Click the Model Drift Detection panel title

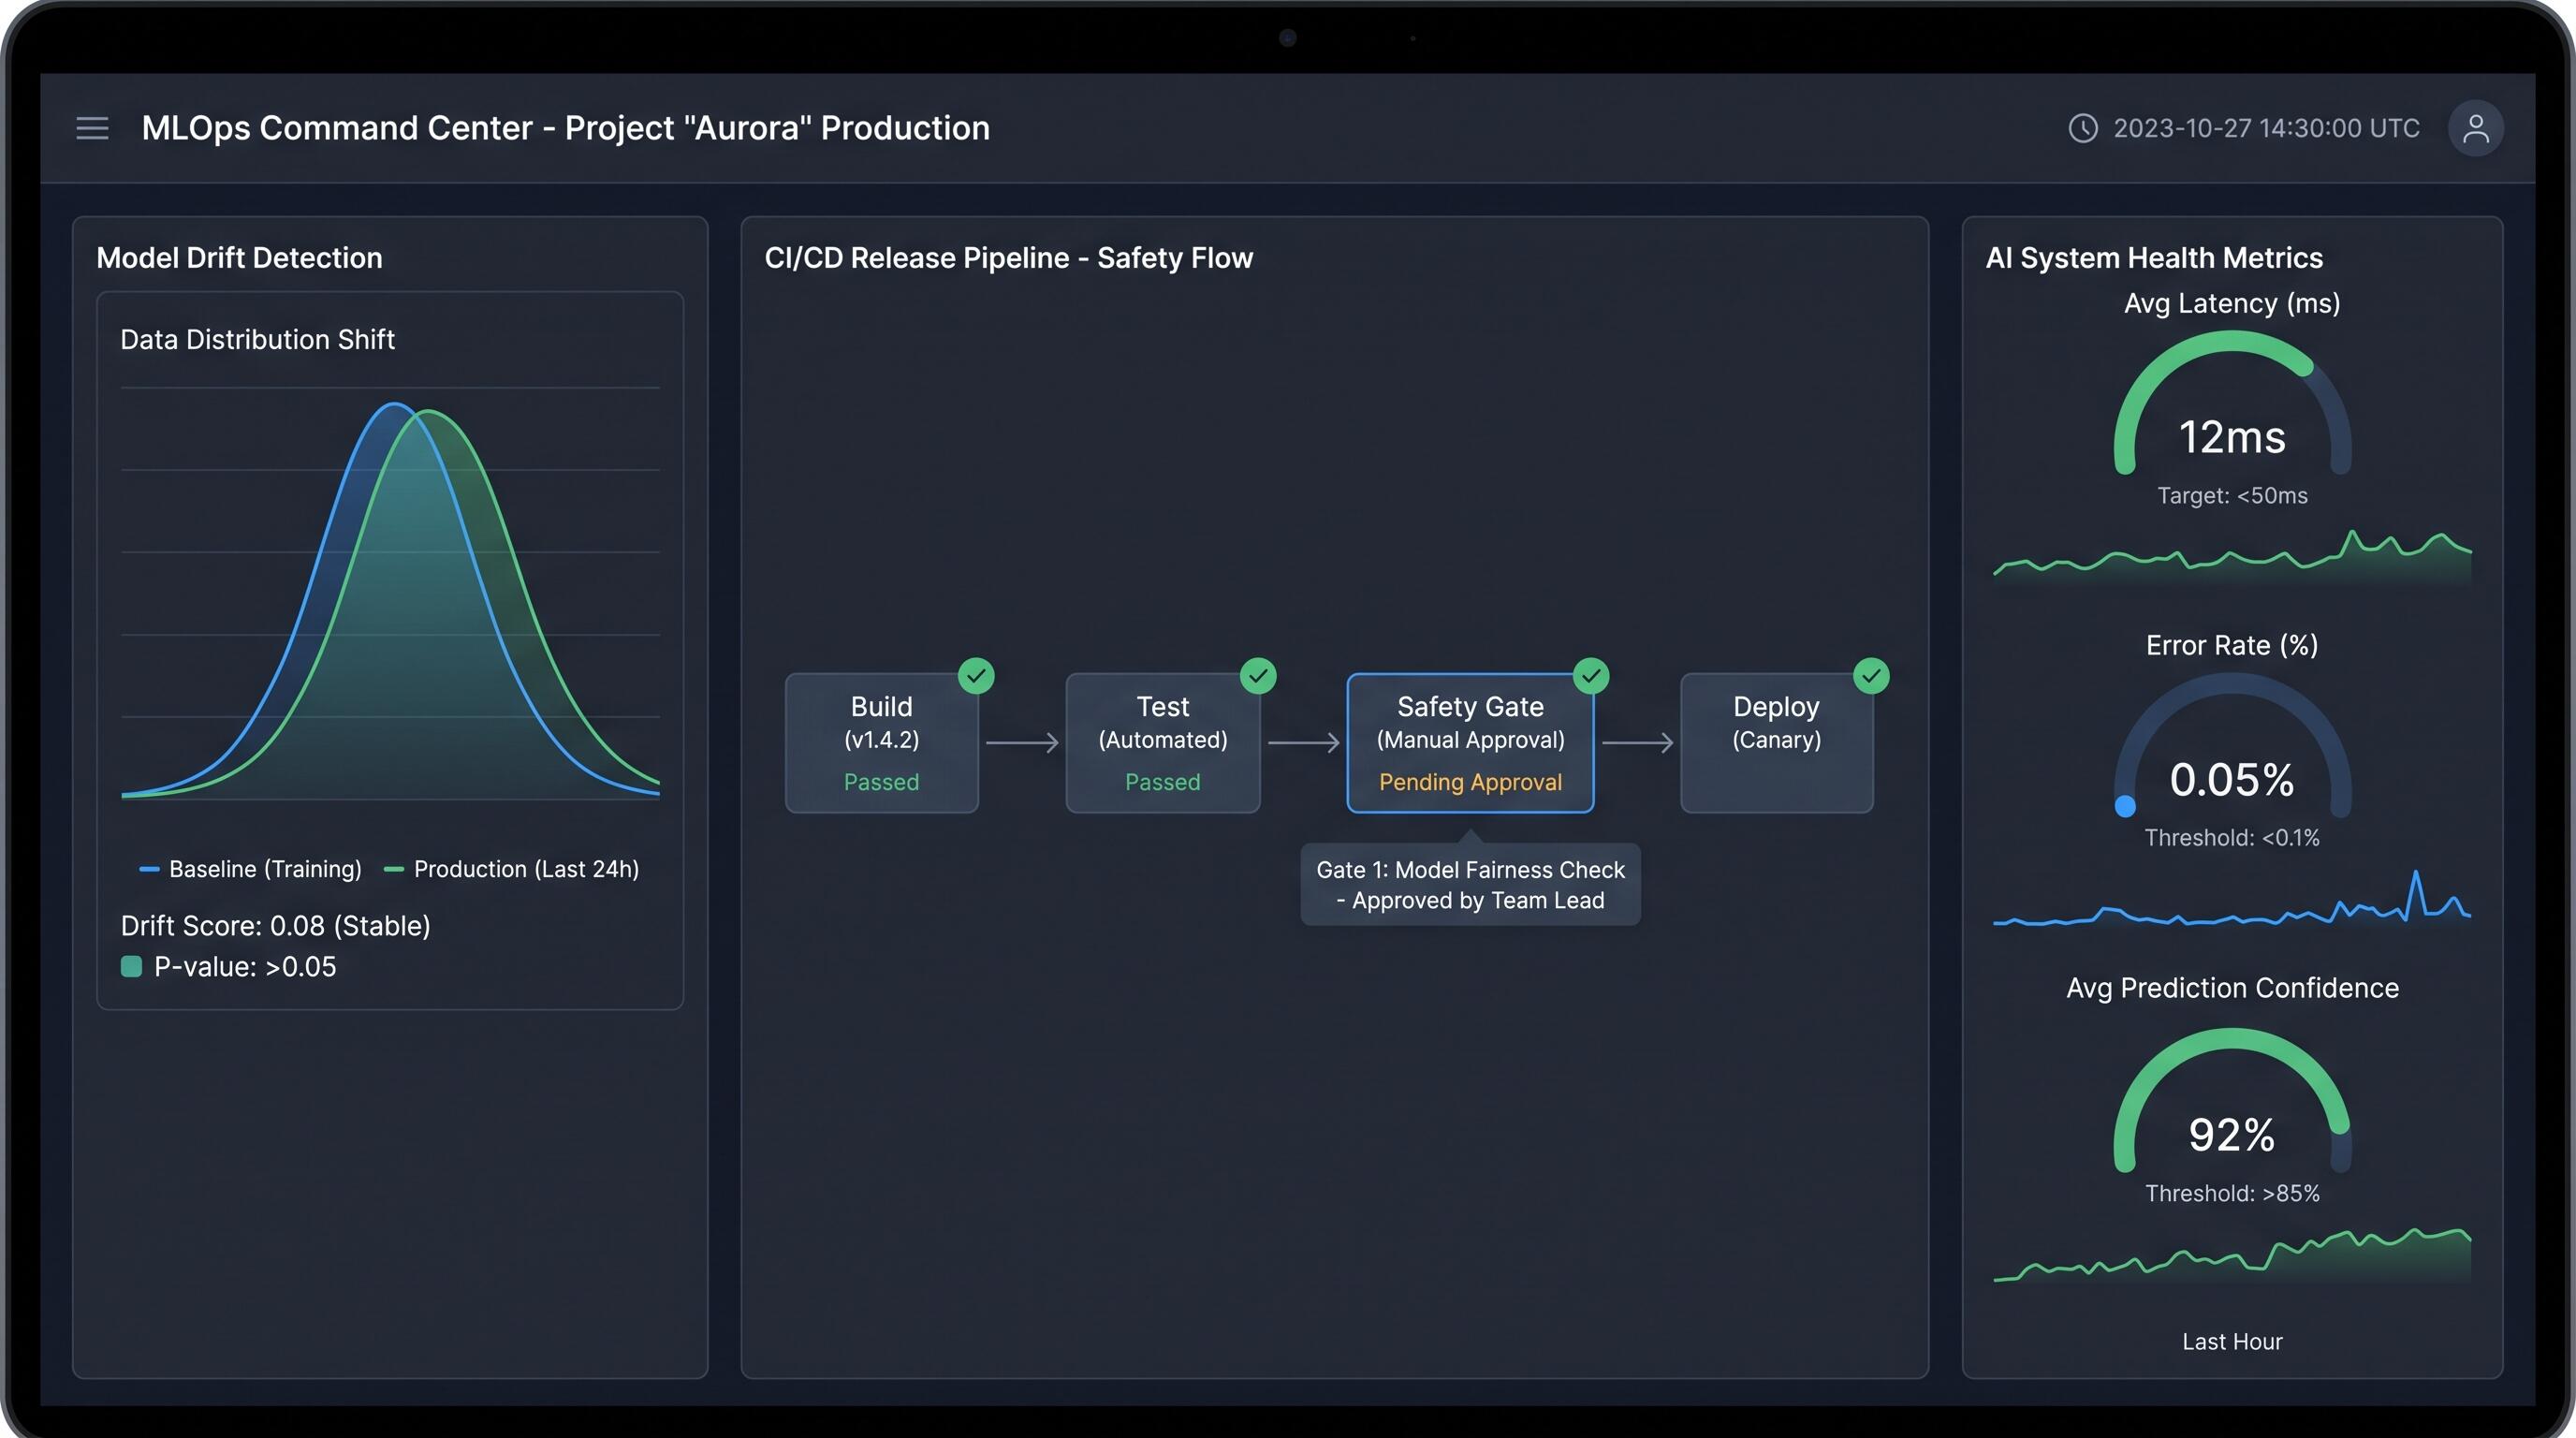239,257
